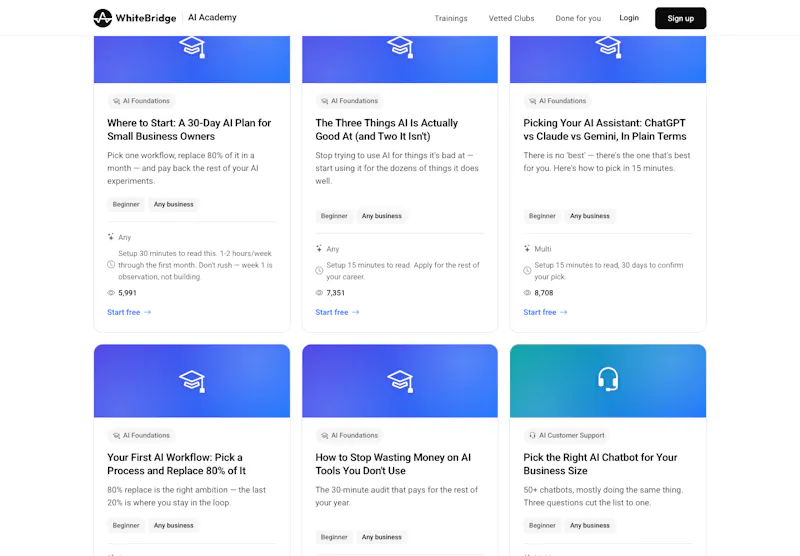Open the title 'Your First AI Workflow'
The image size is (800, 556).
pyautogui.click(x=176, y=464)
